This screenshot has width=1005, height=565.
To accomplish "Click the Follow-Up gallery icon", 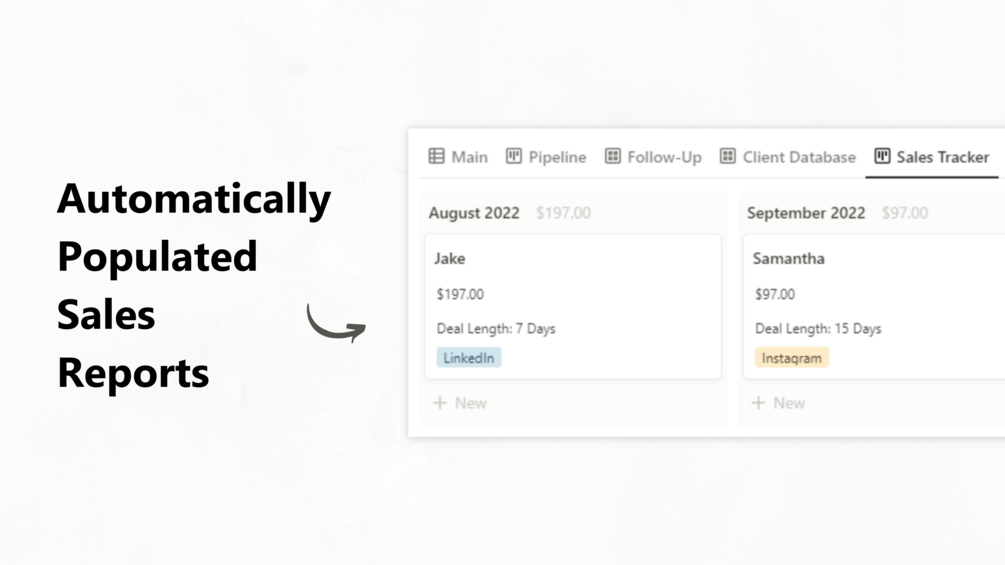I will [x=613, y=157].
